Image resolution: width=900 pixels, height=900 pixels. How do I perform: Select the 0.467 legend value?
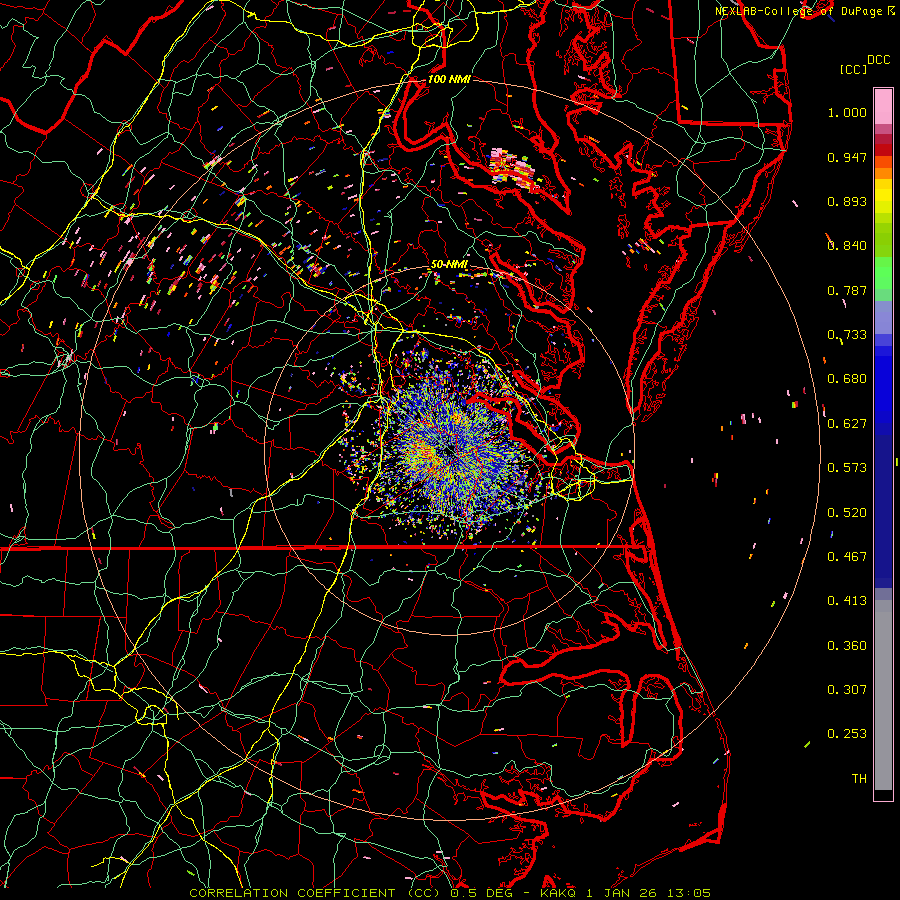847,557
